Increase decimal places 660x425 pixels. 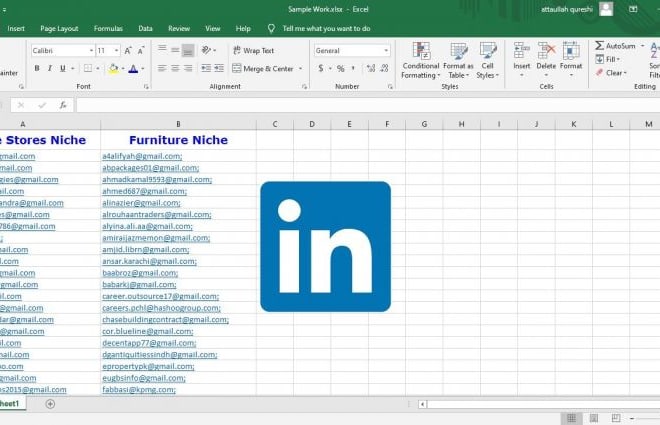point(371,68)
